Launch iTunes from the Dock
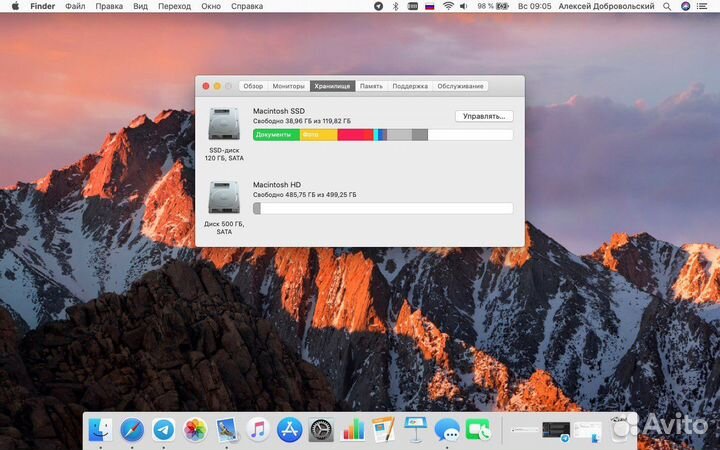Viewport: 720px width, 450px height. coord(258,430)
